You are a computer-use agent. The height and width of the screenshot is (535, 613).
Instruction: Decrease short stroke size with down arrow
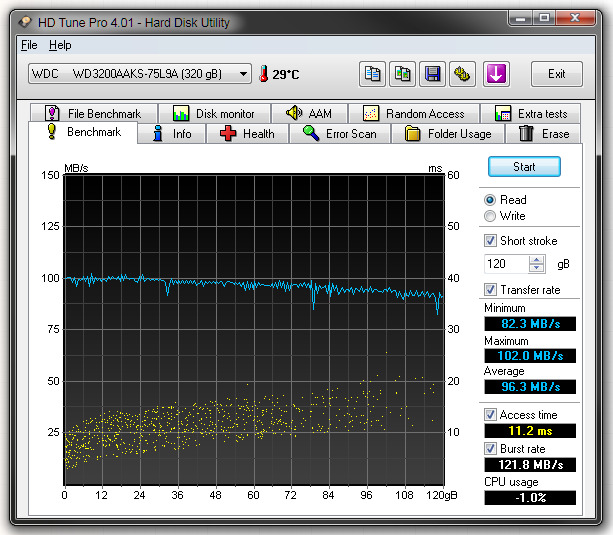537,269
